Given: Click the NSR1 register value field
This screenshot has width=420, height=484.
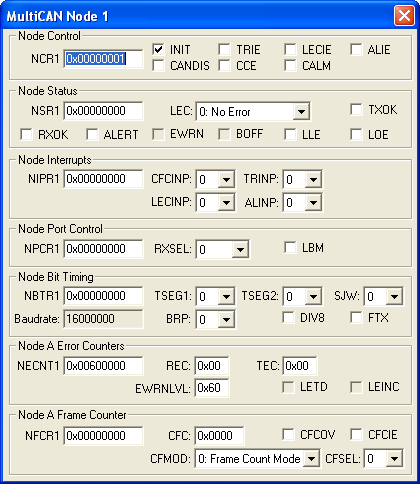Looking at the screenshot, I should pyautogui.click(x=103, y=111).
